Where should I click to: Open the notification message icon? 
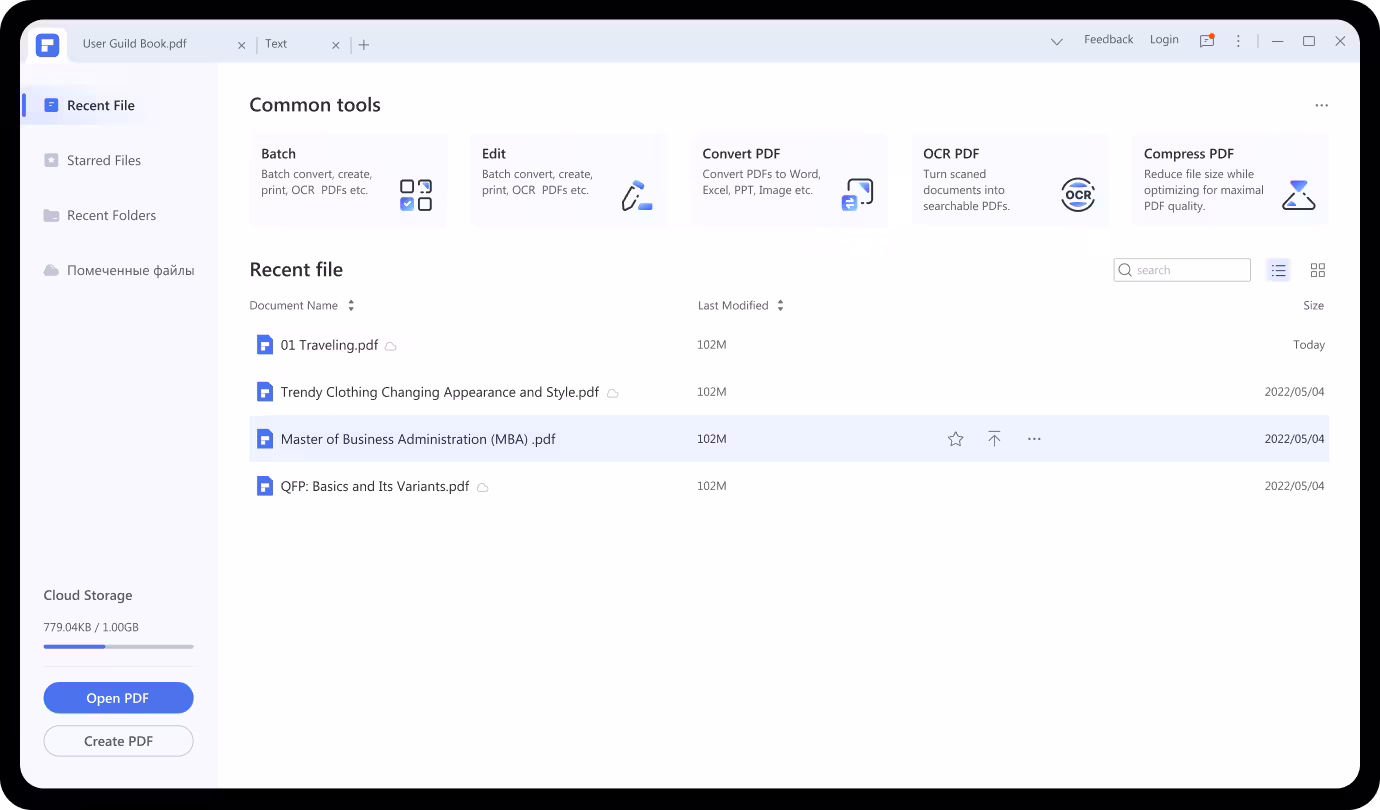1207,41
